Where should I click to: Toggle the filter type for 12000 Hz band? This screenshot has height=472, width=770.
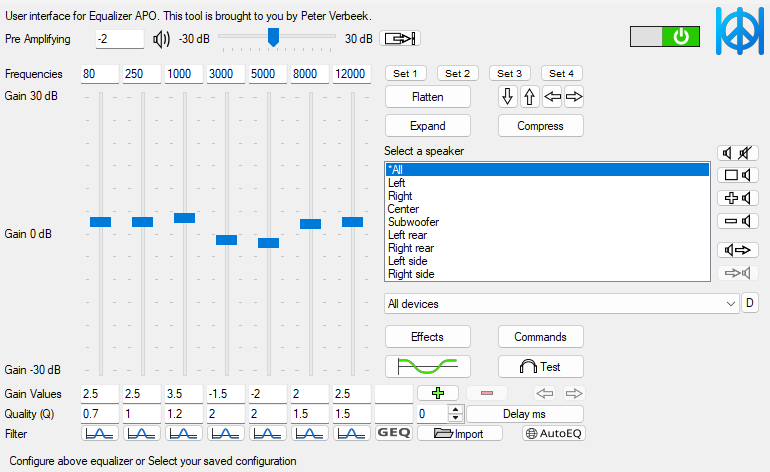tap(352, 433)
